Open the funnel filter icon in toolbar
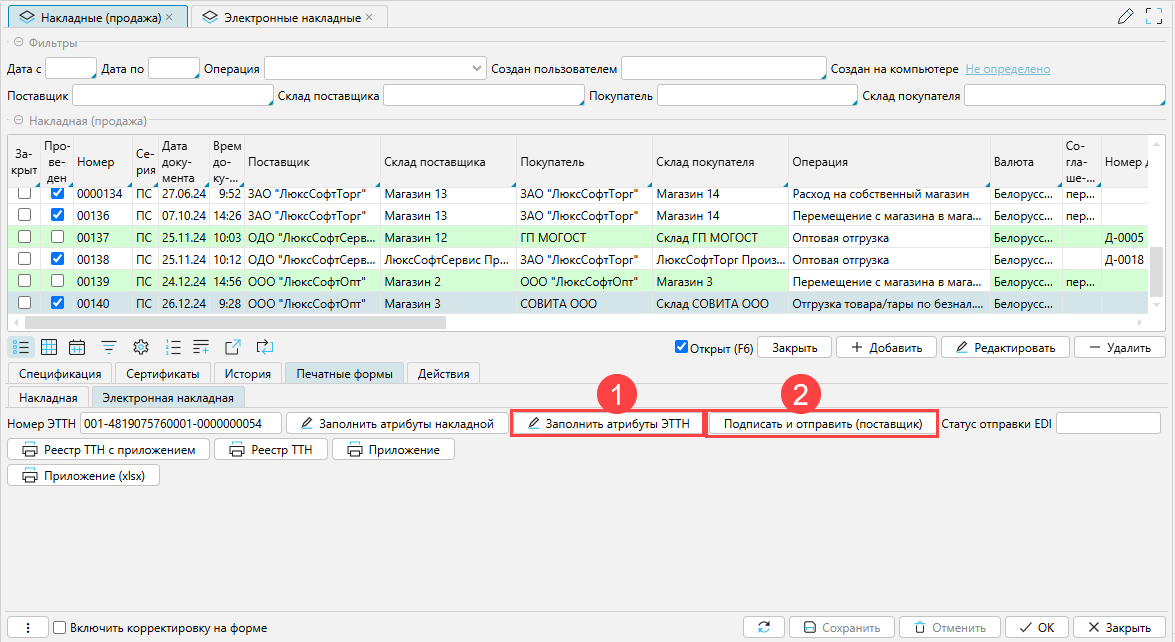 point(109,347)
